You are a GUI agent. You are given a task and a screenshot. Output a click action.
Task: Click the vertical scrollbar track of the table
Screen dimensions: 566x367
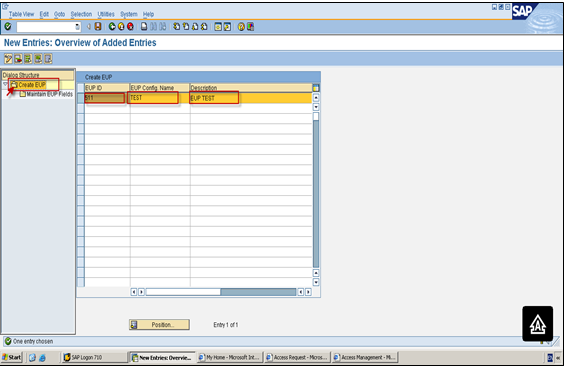pyautogui.click(x=316, y=195)
